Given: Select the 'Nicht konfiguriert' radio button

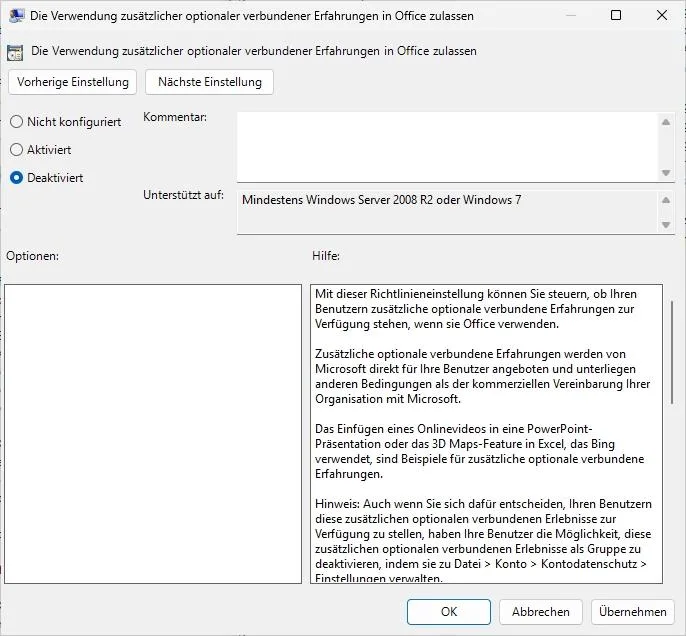Looking at the screenshot, I should [16, 122].
